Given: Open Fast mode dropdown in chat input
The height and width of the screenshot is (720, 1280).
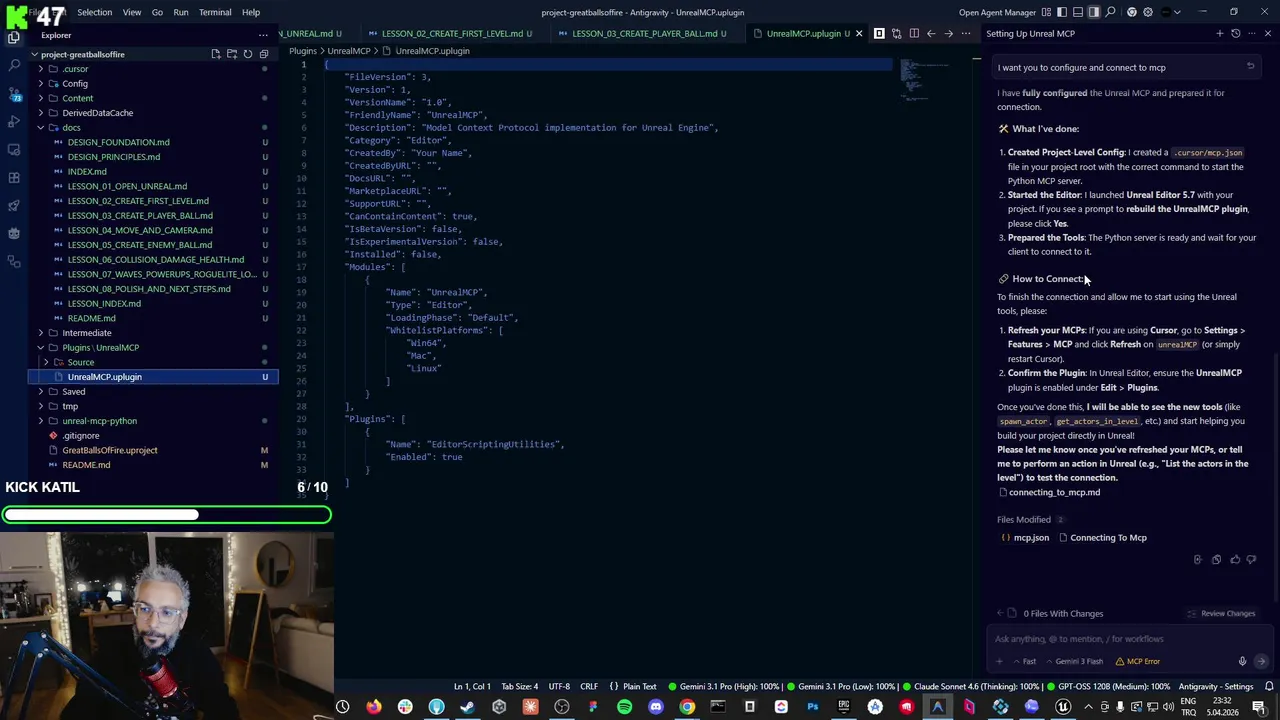Looking at the screenshot, I should pyautogui.click(x=1025, y=661).
